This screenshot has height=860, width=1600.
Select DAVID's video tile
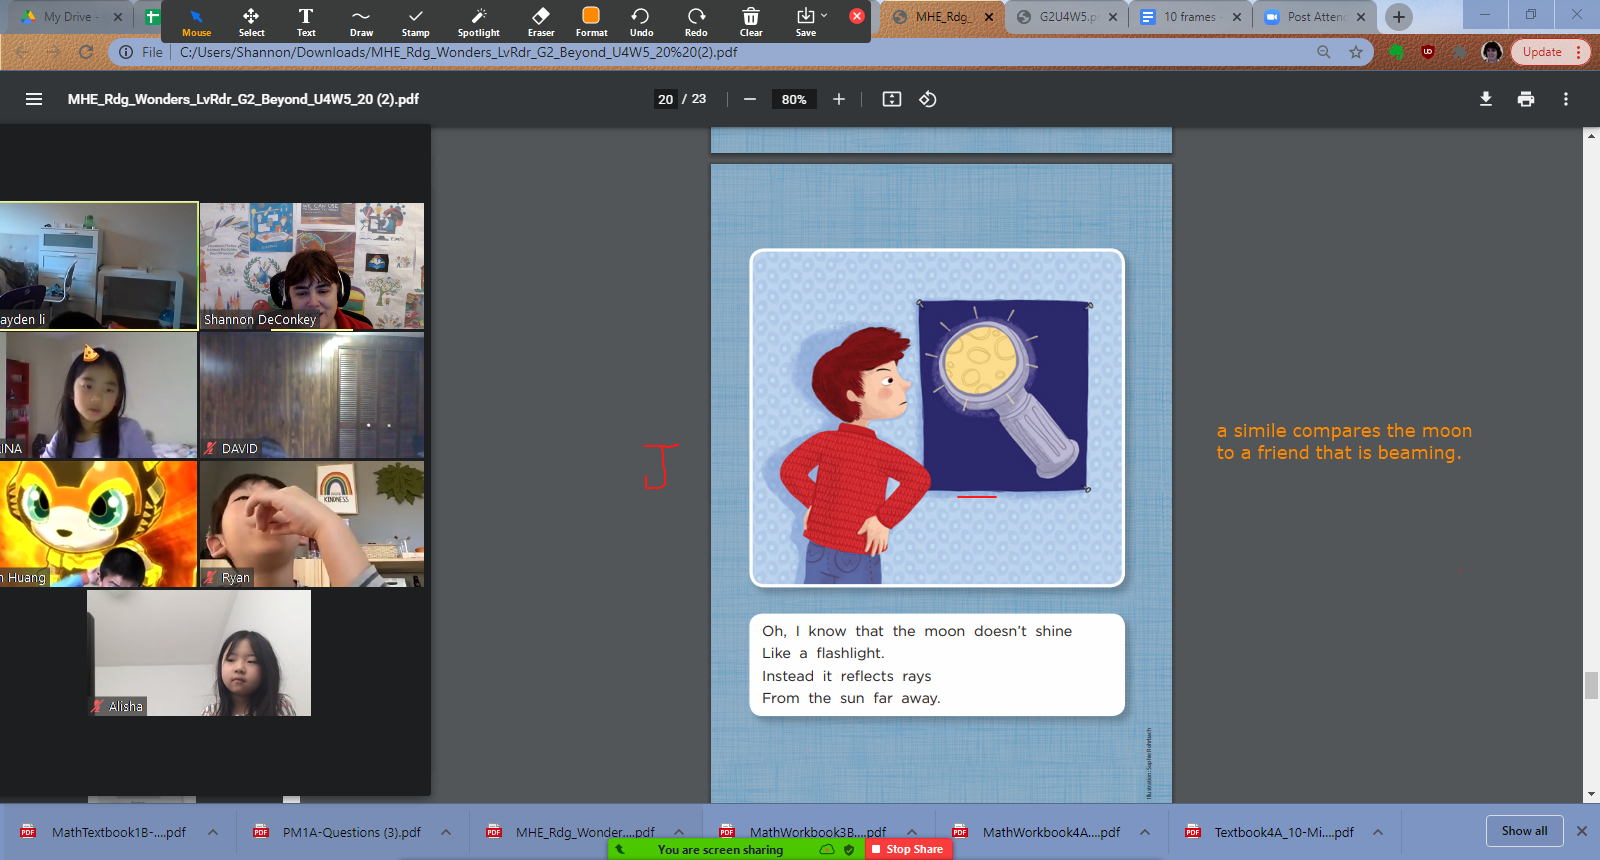click(312, 395)
